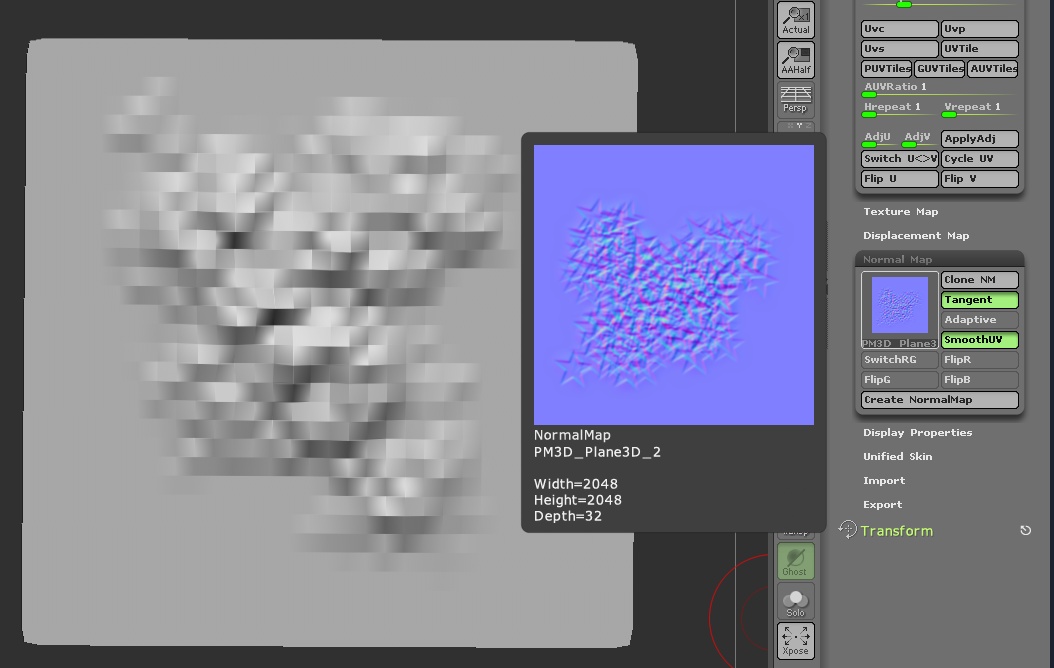
Task: Toggle the Tangent option
Action: click(979, 300)
